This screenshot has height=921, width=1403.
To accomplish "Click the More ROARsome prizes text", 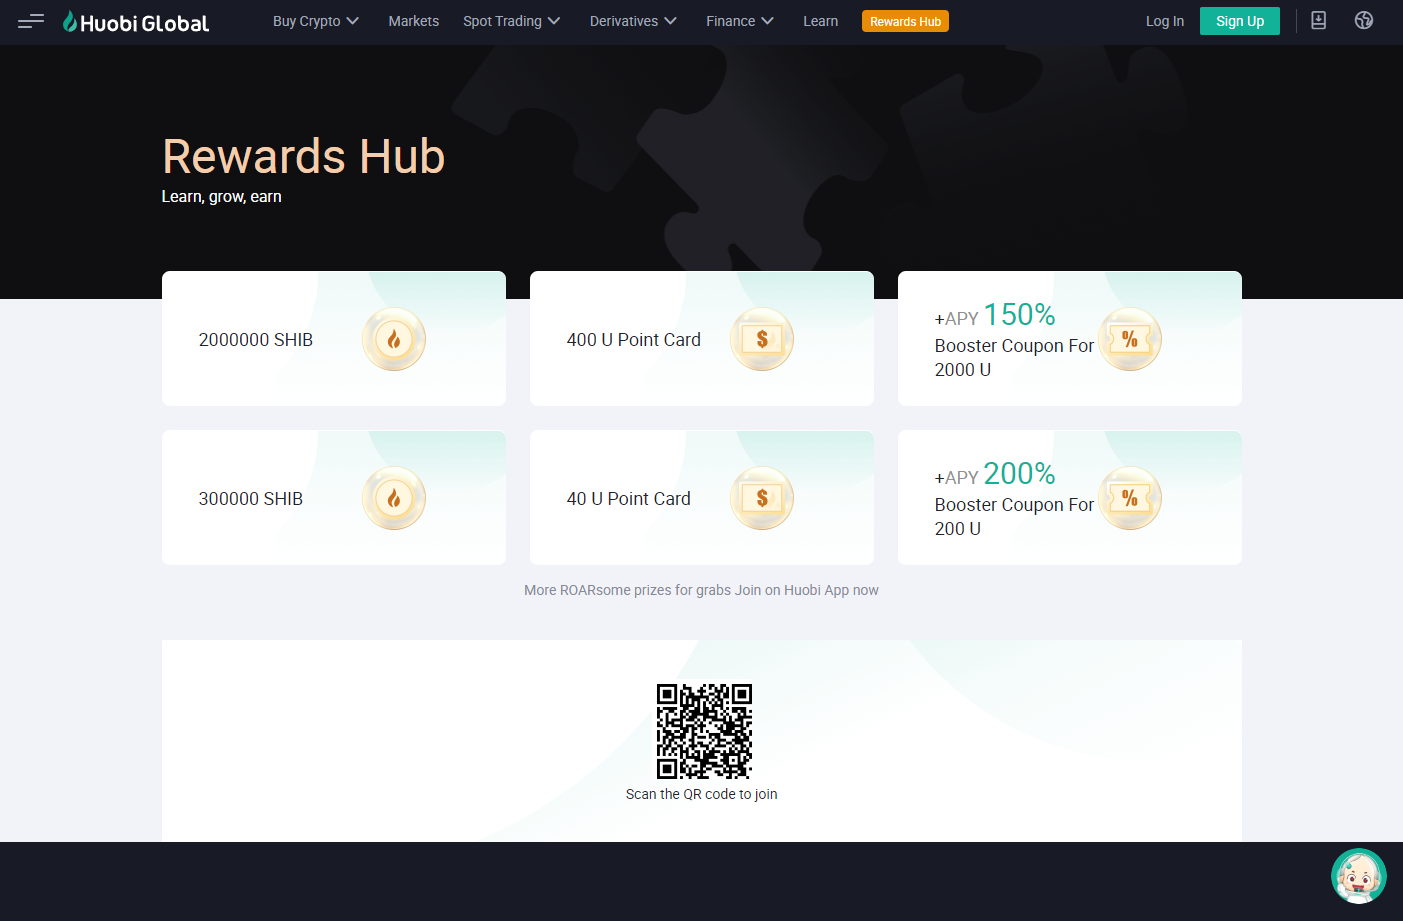I will 701,590.
